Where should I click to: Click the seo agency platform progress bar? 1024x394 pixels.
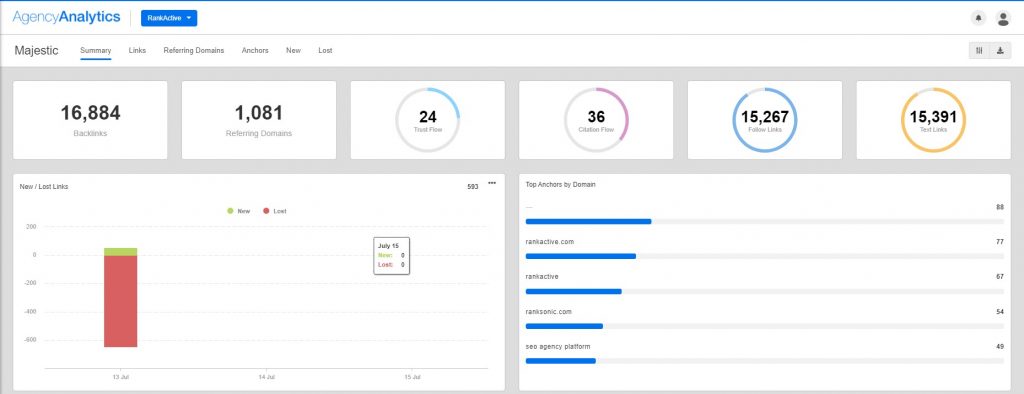coord(764,361)
